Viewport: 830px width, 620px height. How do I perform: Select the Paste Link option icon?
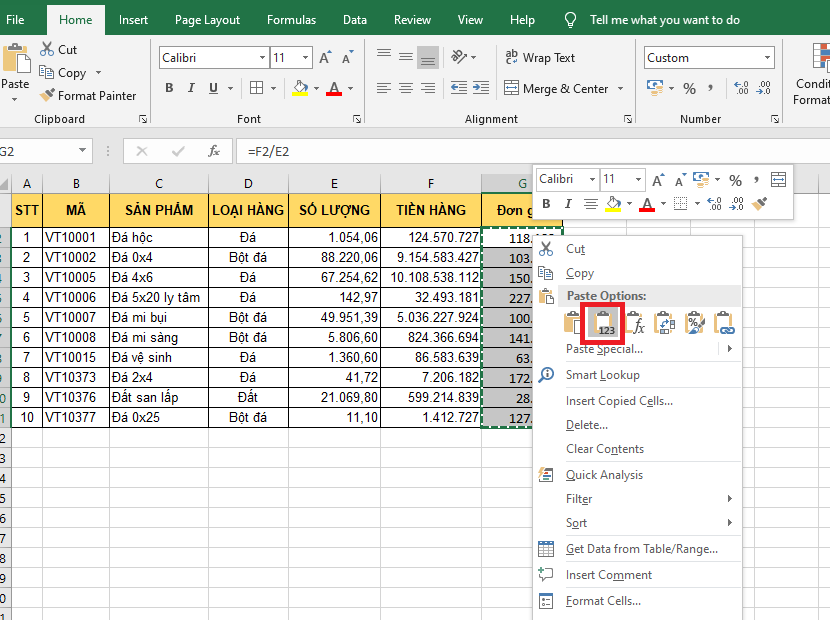pos(725,323)
